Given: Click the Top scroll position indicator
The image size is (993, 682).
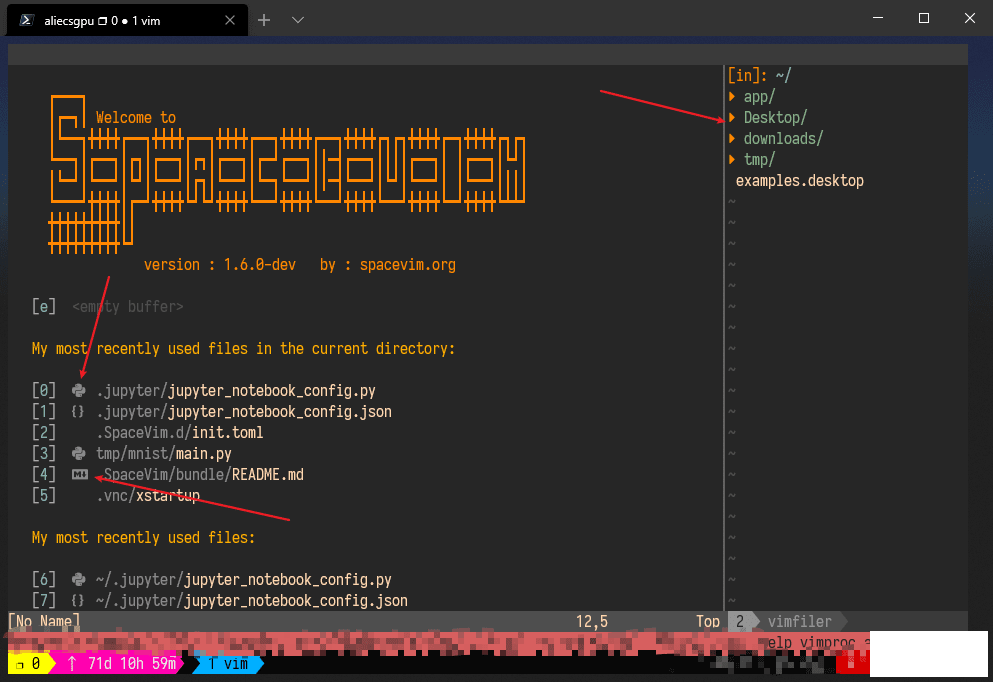Looking at the screenshot, I should (708, 621).
